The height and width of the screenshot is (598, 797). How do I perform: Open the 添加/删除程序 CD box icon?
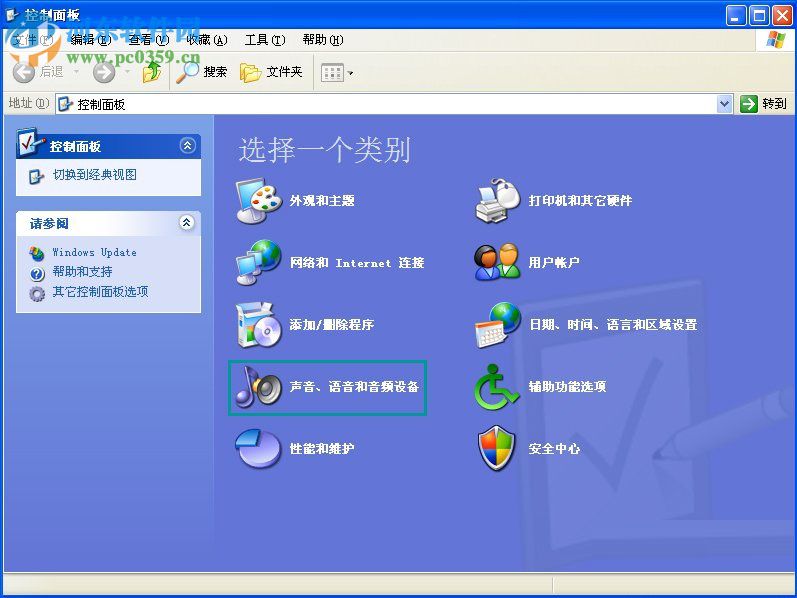259,324
